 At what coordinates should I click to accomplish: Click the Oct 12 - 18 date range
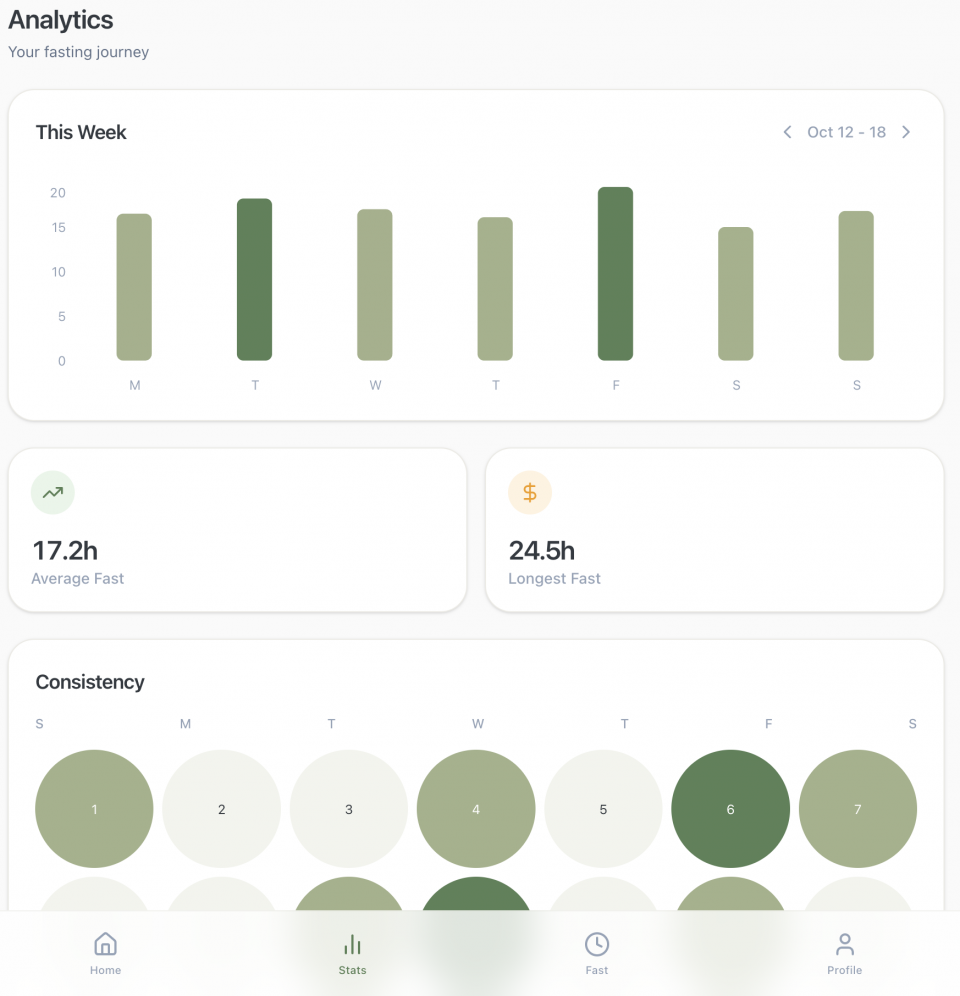(x=846, y=132)
